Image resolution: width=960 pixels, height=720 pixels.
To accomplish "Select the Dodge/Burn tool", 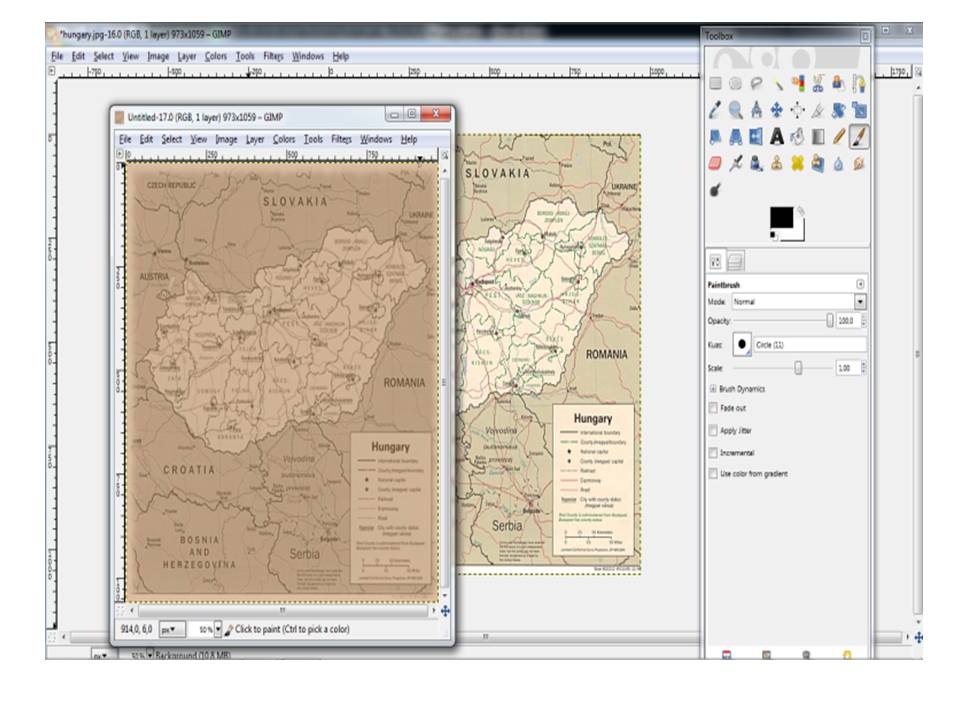I will (x=715, y=190).
